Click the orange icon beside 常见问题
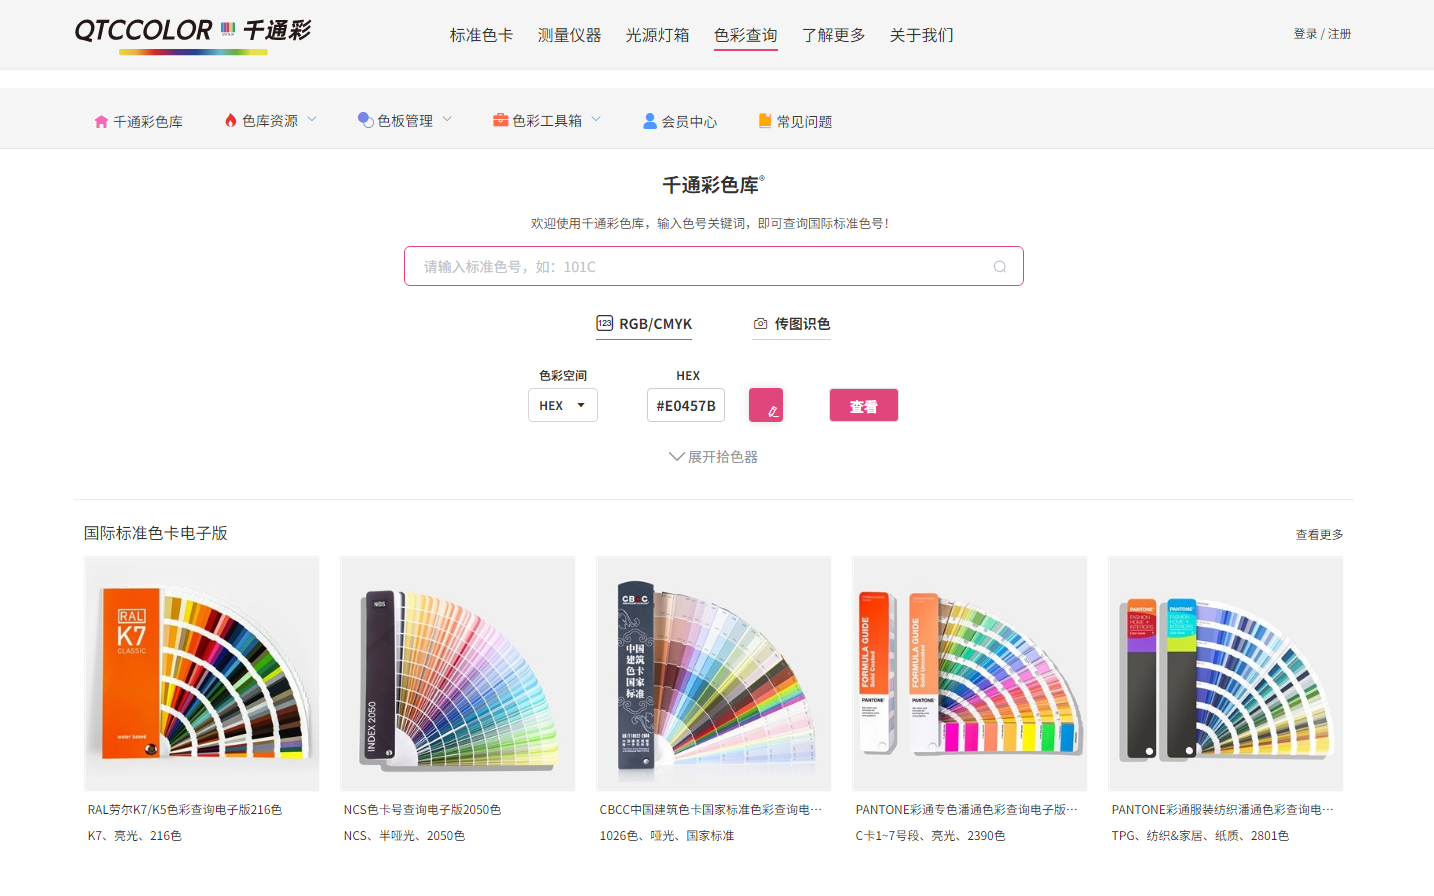 [765, 121]
